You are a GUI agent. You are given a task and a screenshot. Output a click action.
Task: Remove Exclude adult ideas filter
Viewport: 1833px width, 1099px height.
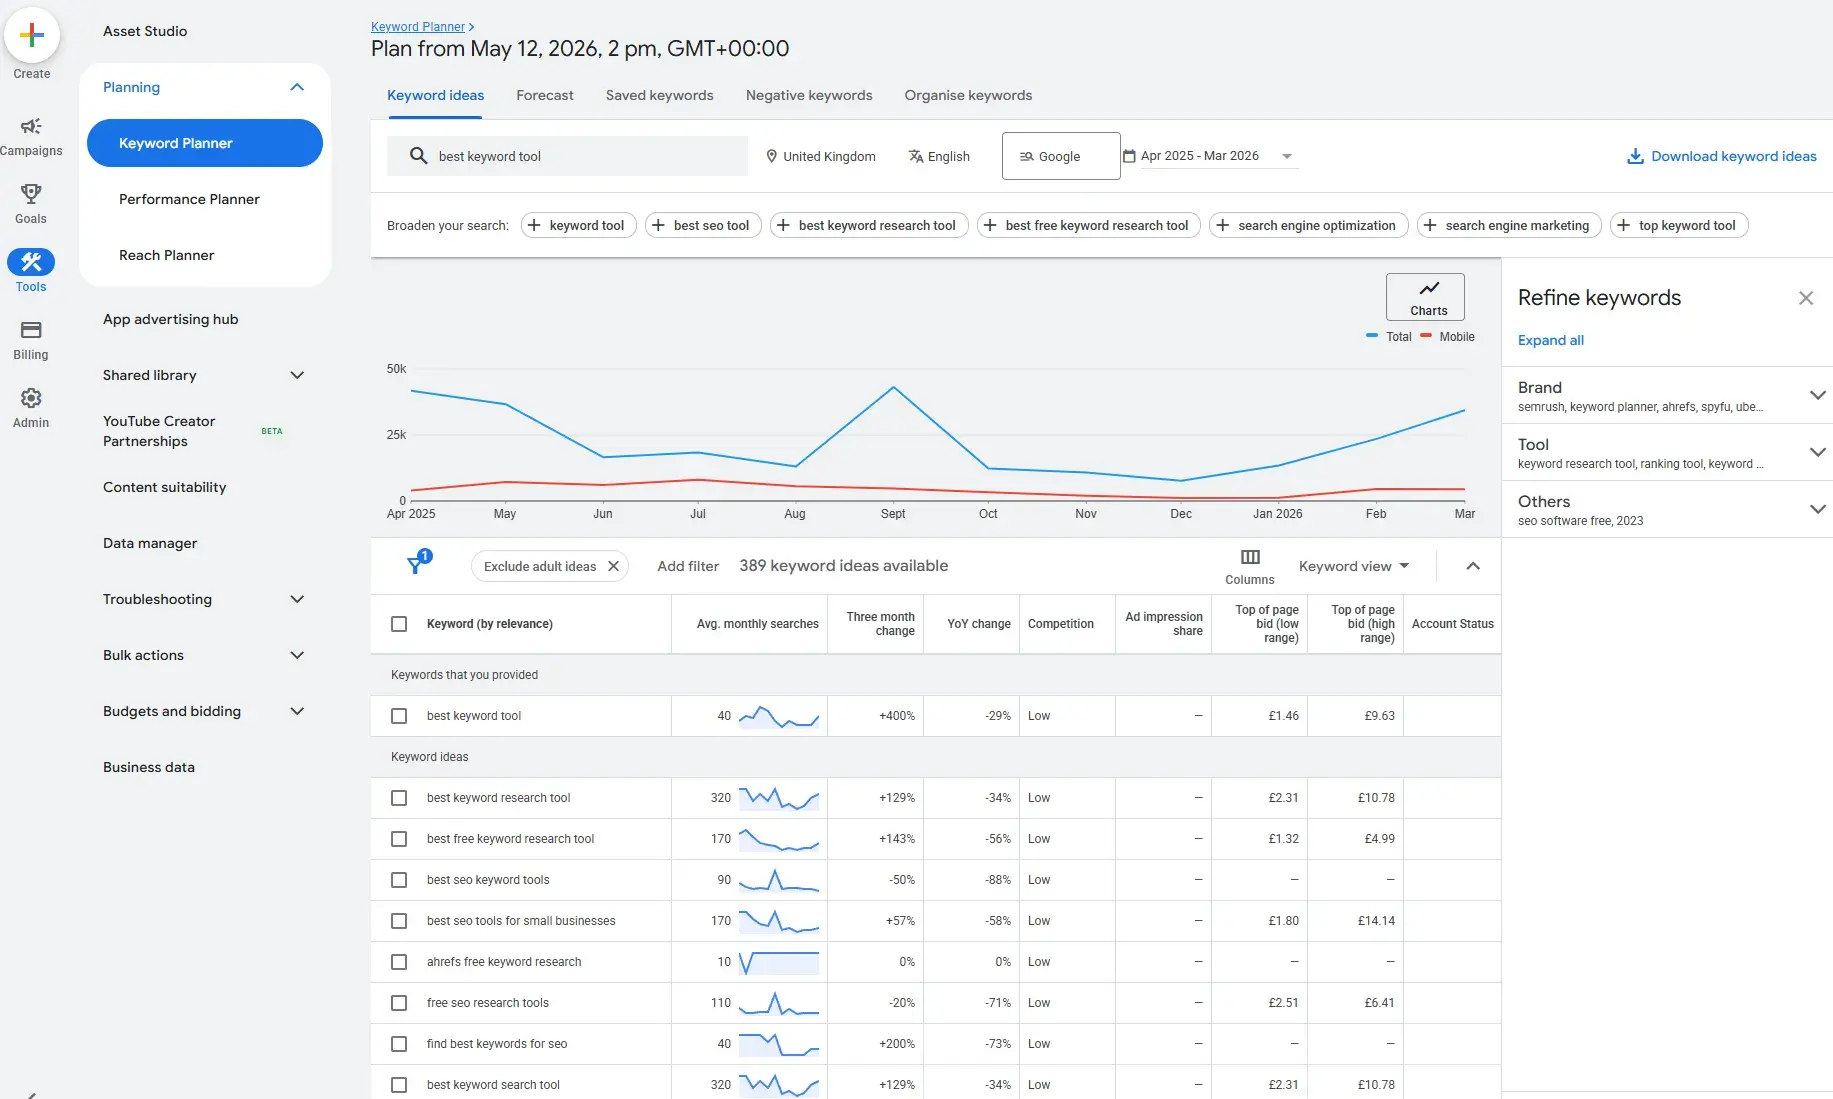[x=613, y=566]
